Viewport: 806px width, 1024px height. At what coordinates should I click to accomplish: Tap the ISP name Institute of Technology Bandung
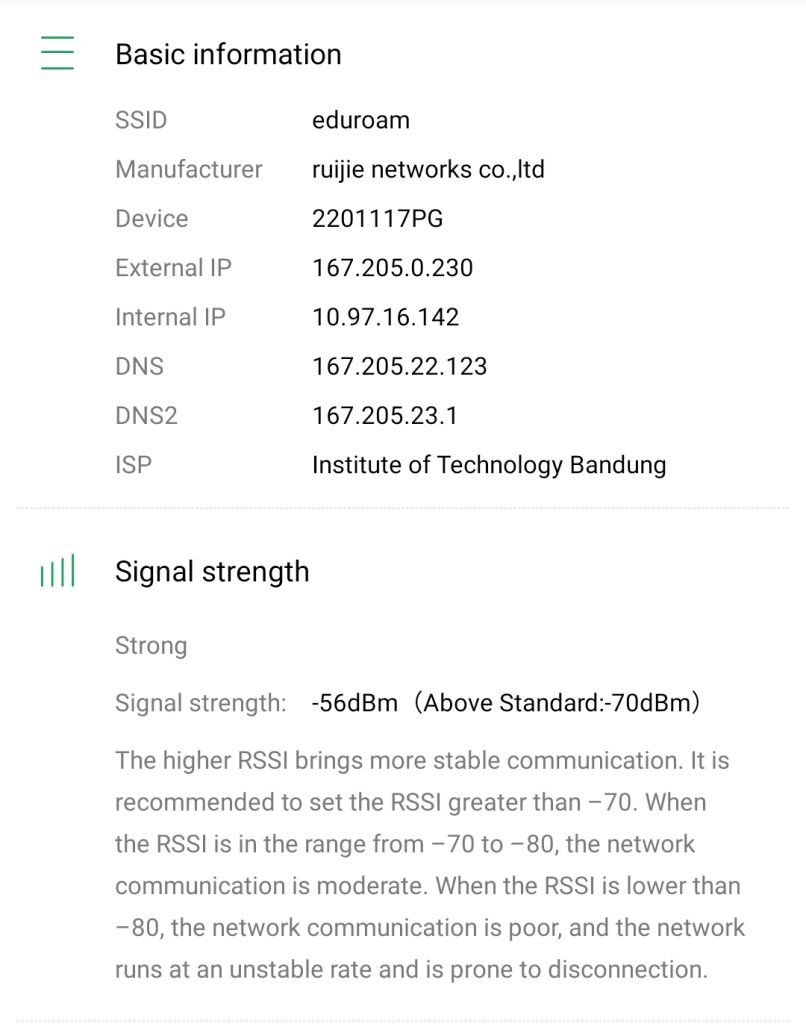coord(488,465)
